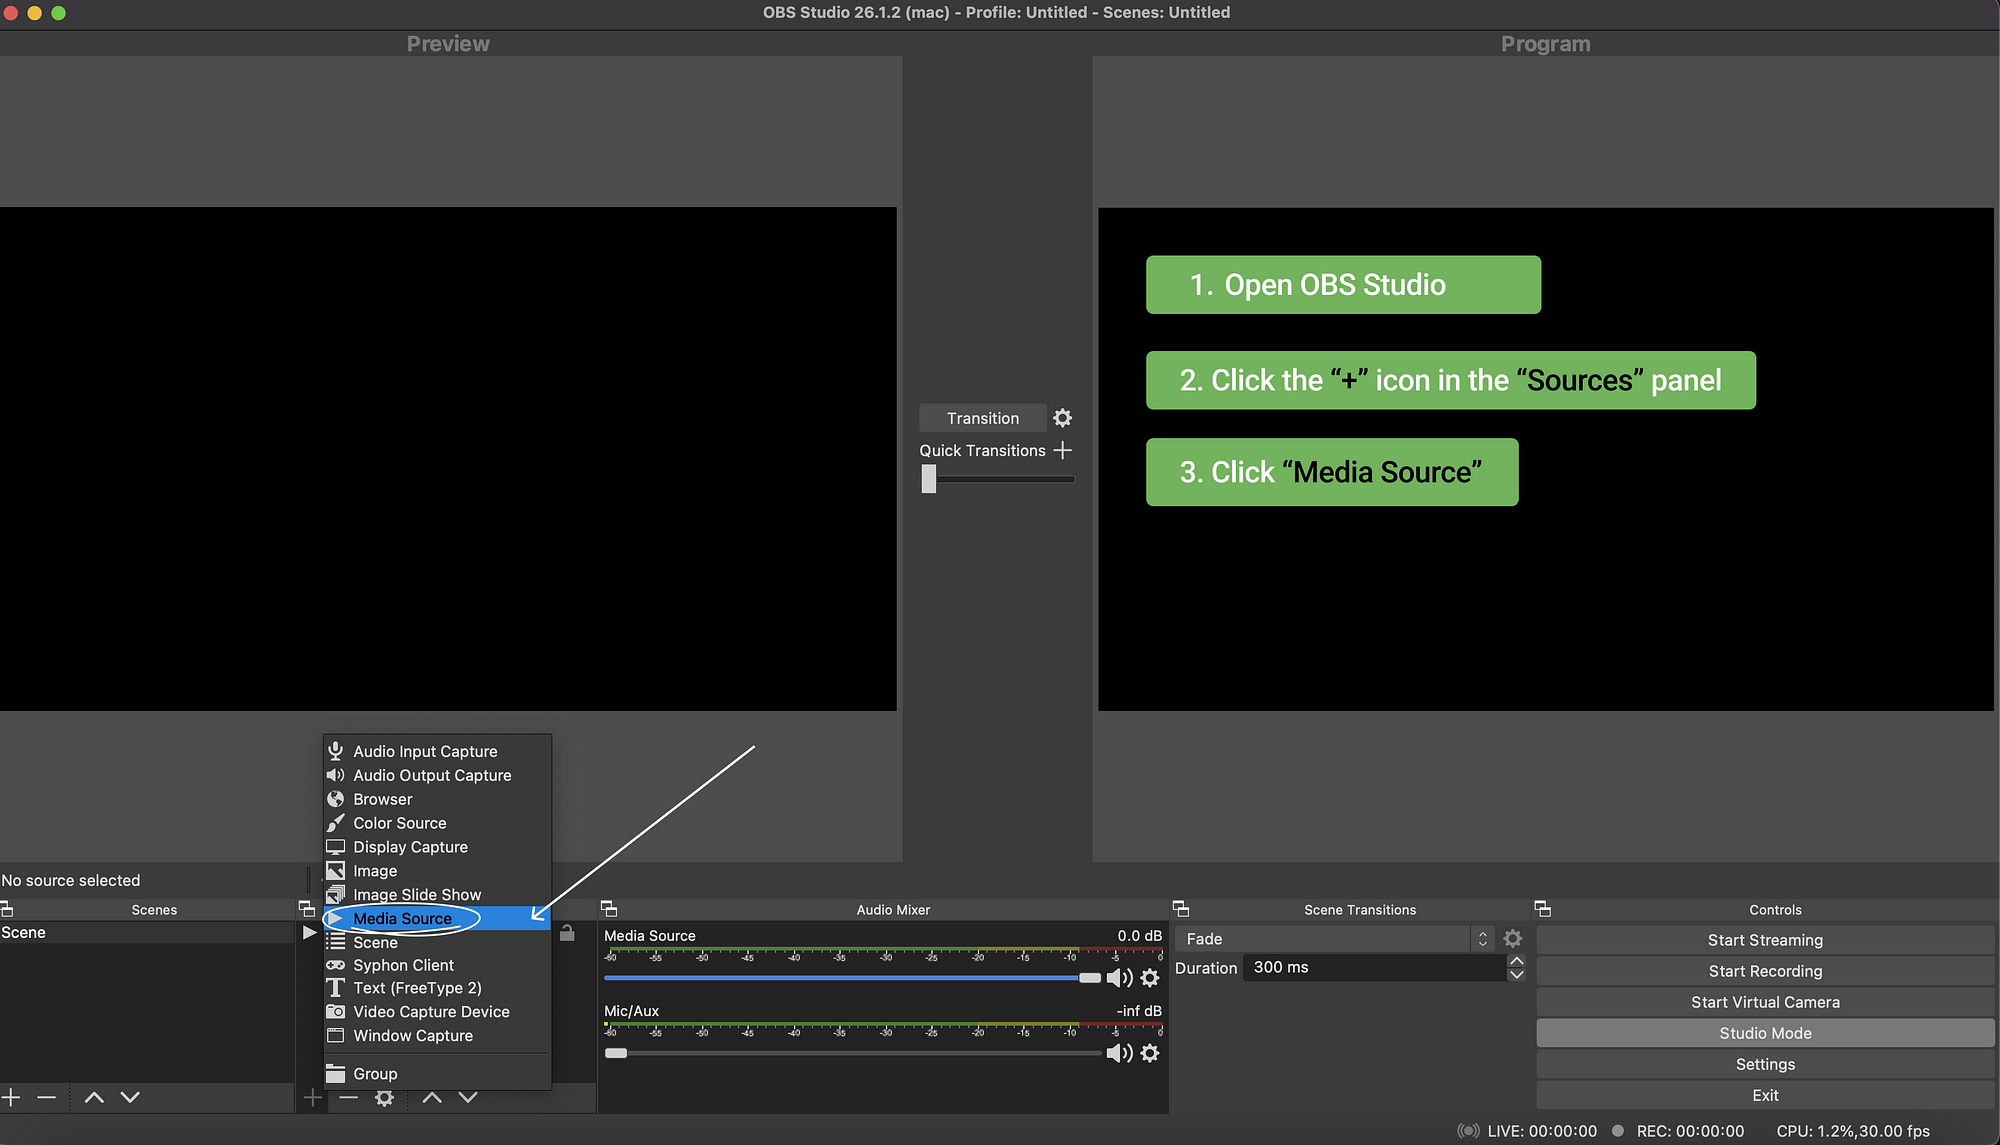Click the Studio Mode button in Controls
Image resolution: width=2000 pixels, height=1145 pixels.
coord(1765,1032)
